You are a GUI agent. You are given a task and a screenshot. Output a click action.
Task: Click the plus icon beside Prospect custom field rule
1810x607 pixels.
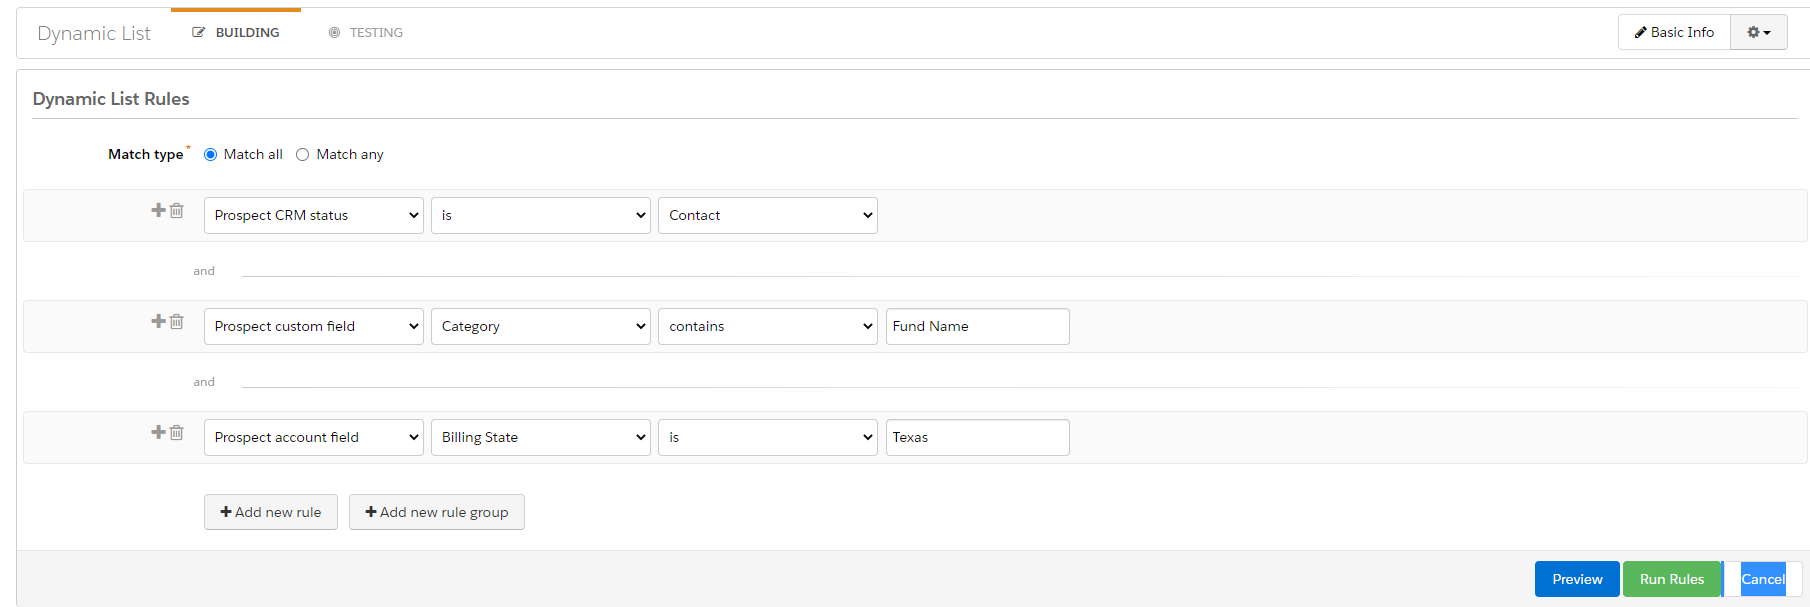tap(158, 321)
